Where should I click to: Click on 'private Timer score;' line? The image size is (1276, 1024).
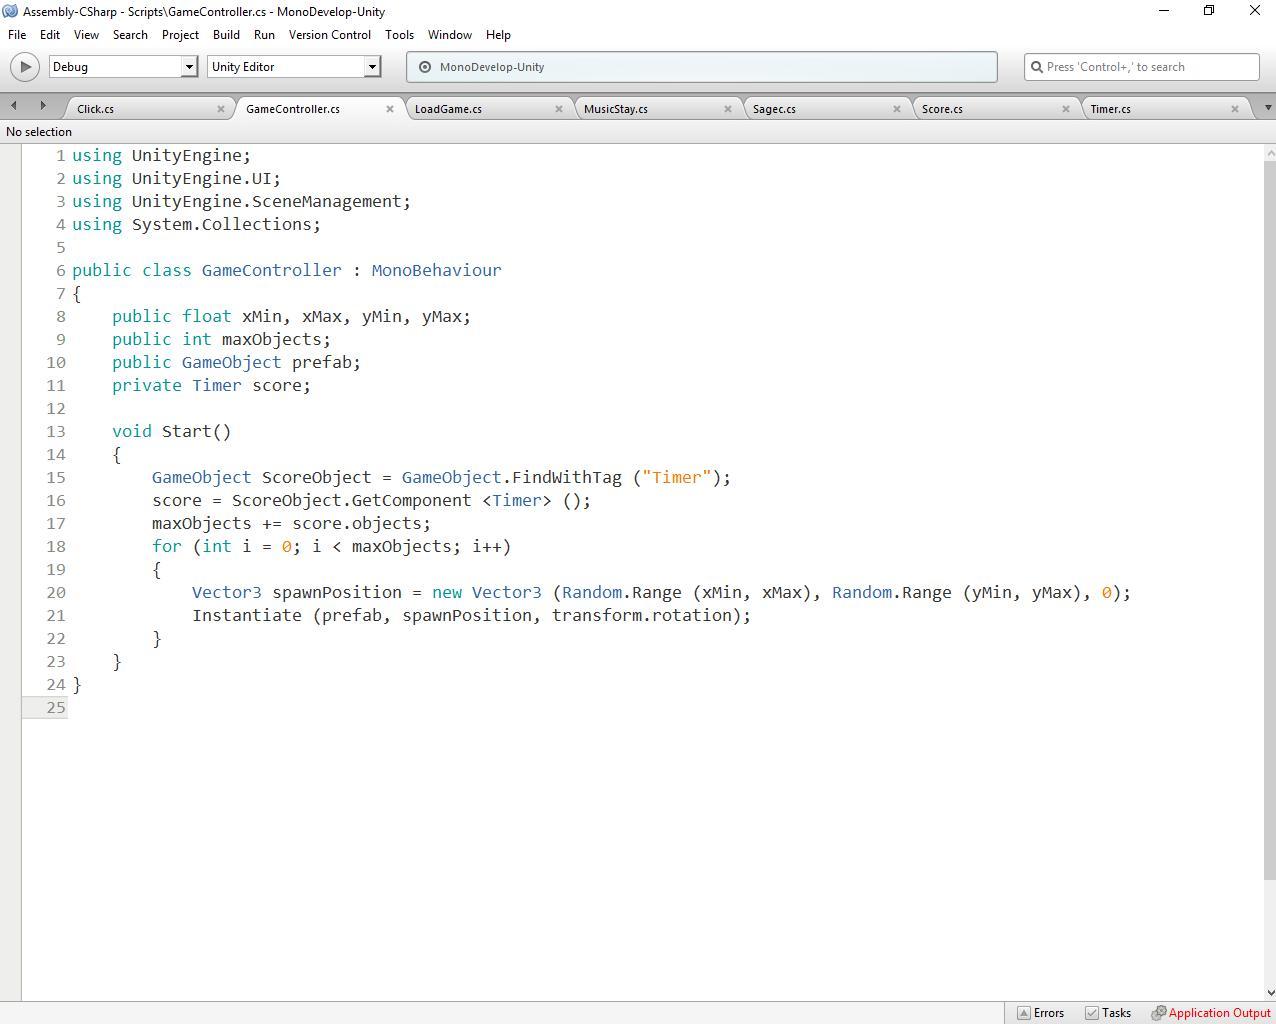(211, 385)
